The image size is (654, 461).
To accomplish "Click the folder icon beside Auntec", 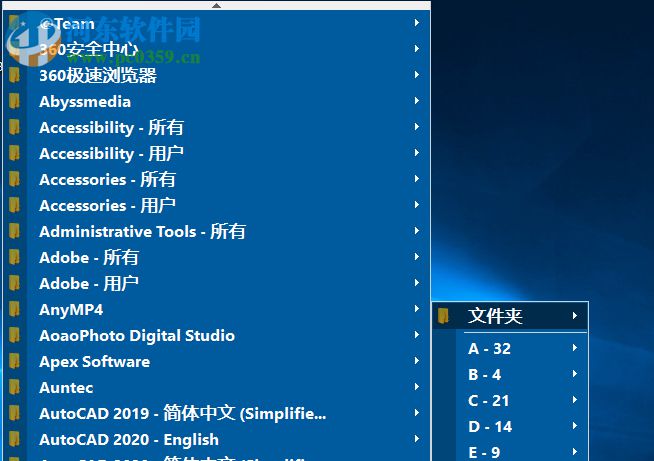I will [x=14, y=387].
